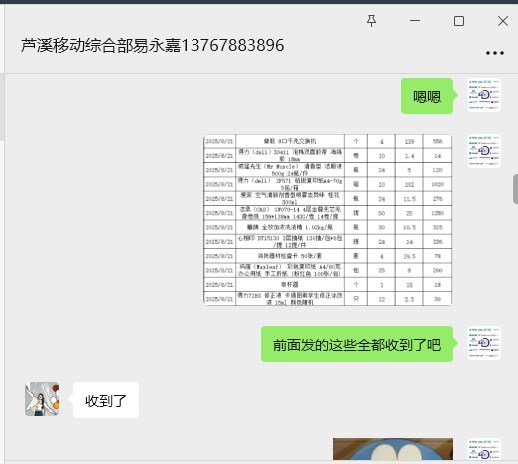Open the contact avatar beside 收到了
Image resolution: width=518 pixels, height=464 pixels.
[42, 399]
